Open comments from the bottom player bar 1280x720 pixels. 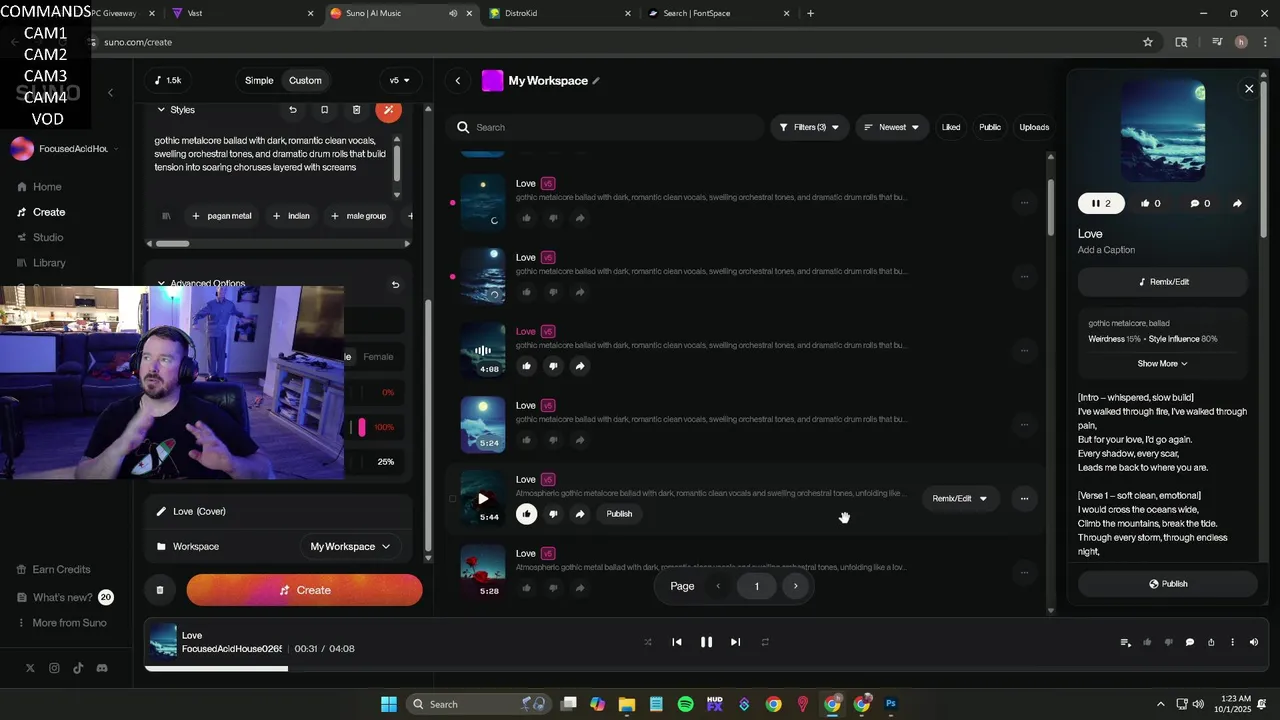[1189, 642]
